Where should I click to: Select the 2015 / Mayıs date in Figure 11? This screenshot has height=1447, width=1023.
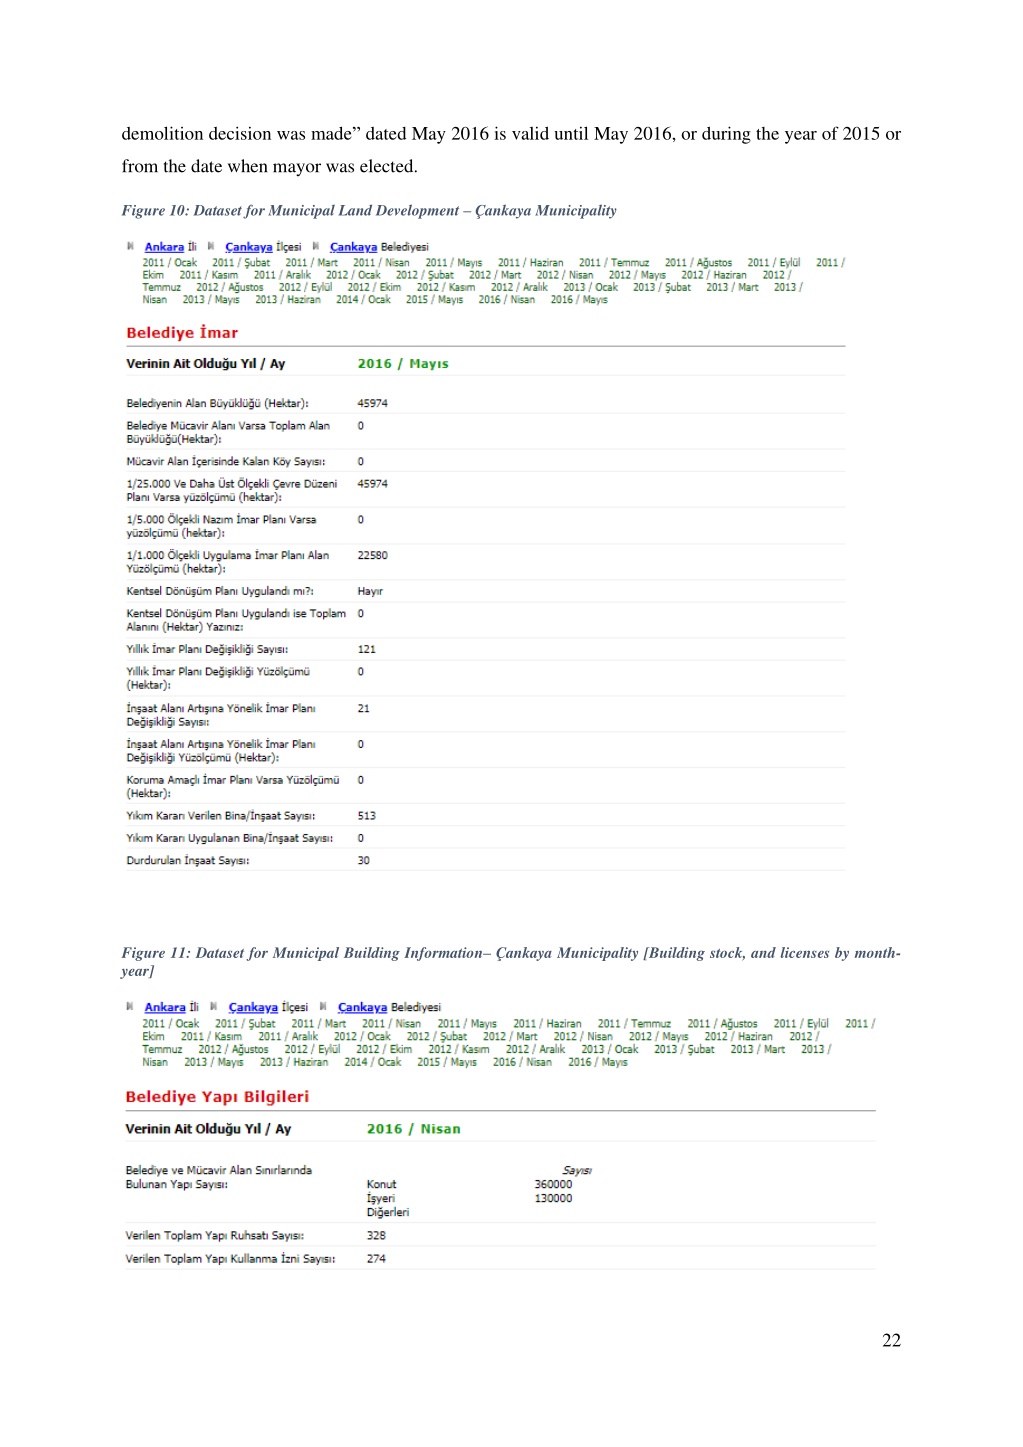[447, 1062]
